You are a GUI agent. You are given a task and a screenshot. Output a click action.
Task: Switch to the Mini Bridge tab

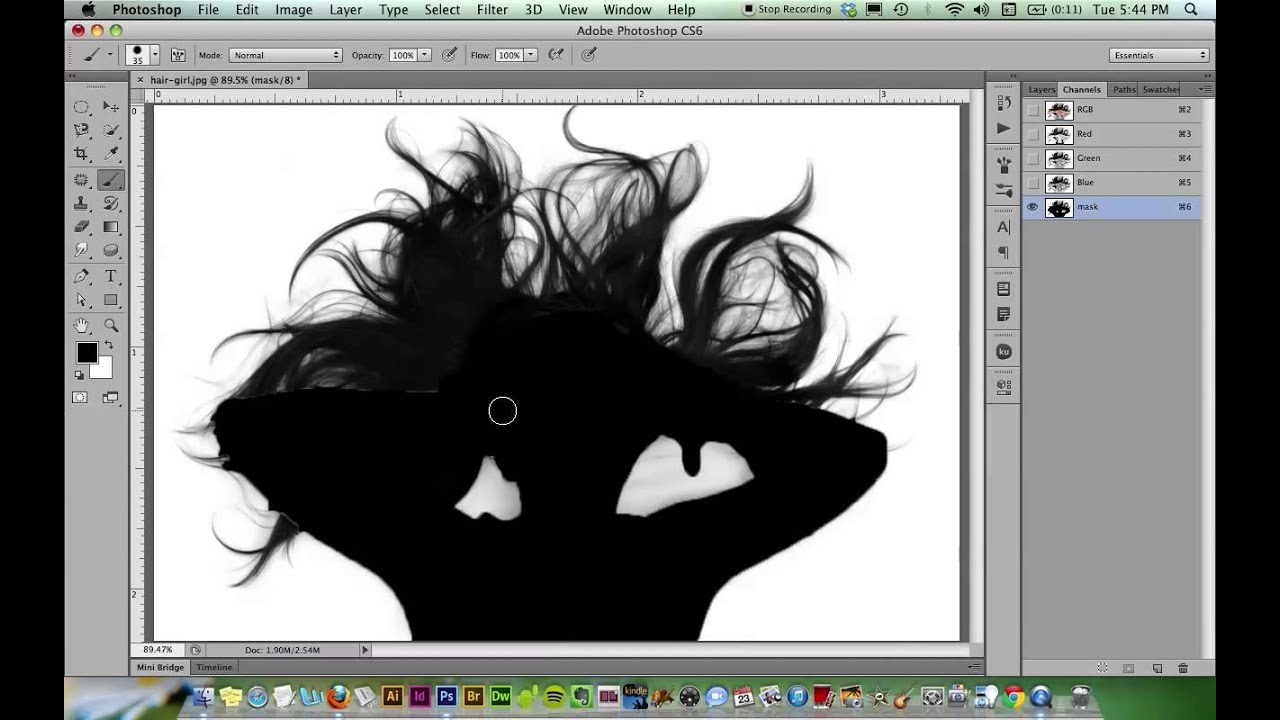158,667
